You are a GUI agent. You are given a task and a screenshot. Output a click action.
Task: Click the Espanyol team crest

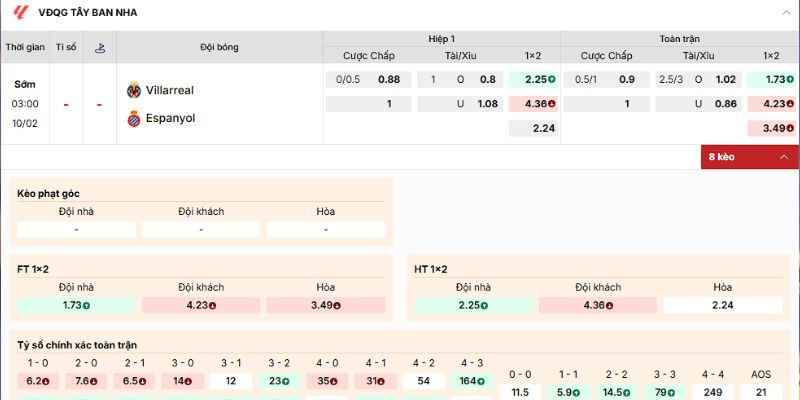click(133, 118)
